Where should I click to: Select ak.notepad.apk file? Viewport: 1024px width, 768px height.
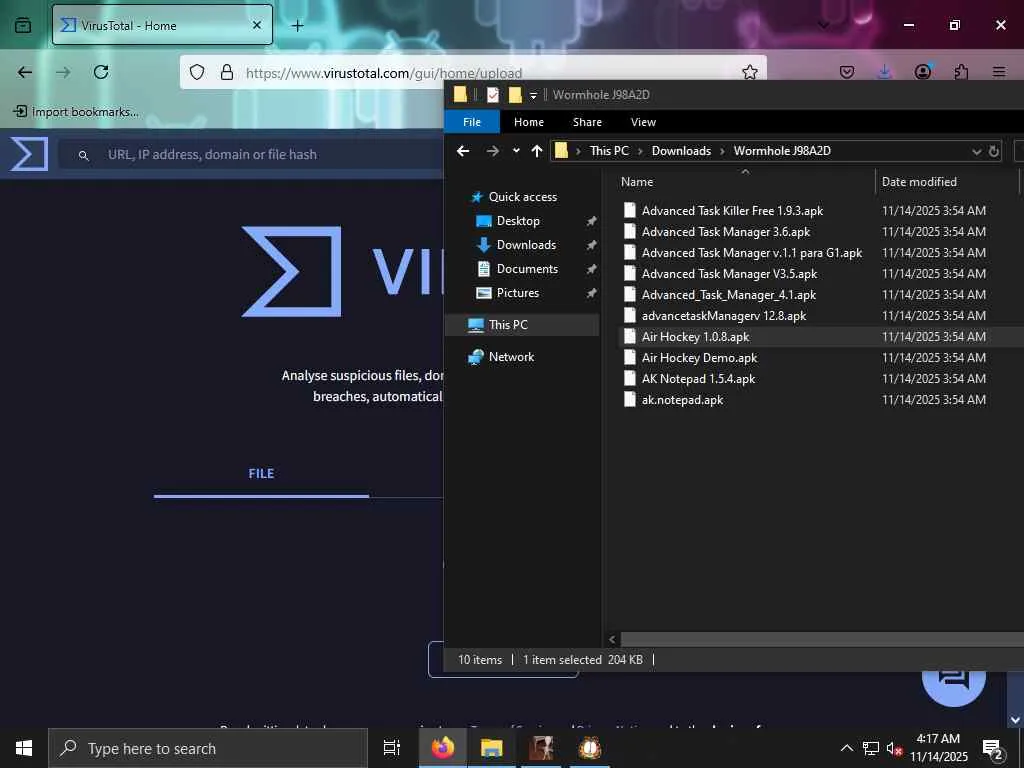(682, 400)
